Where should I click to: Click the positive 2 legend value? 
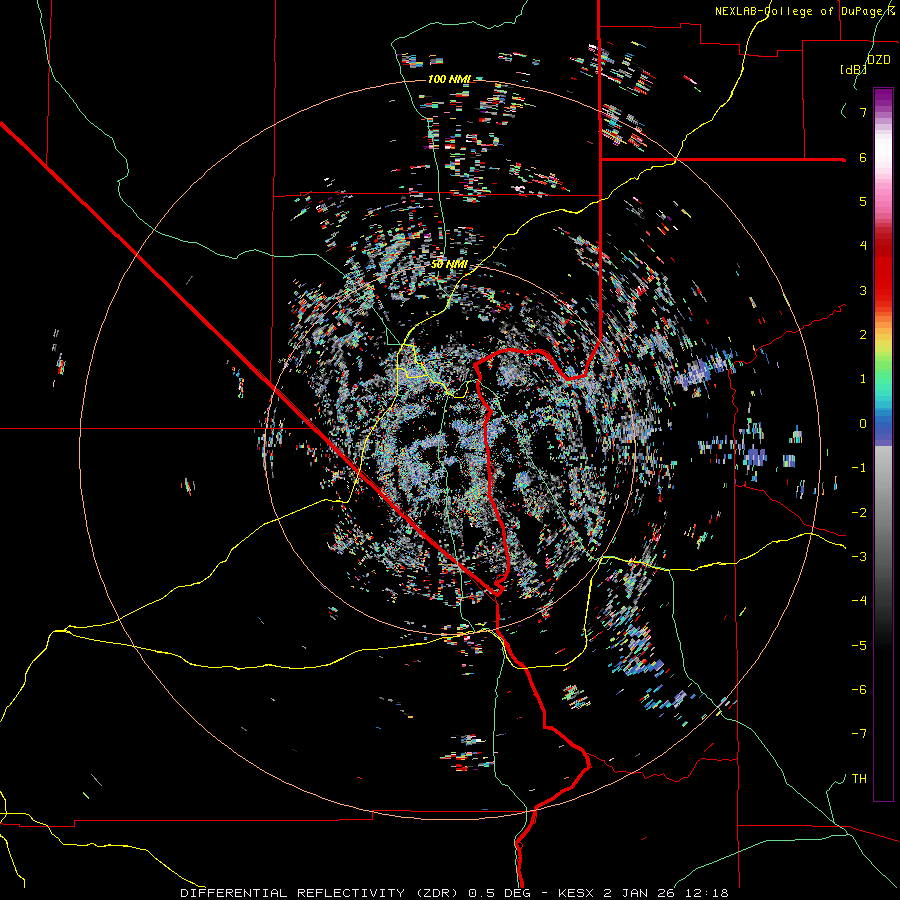pyautogui.click(x=863, y=335)
